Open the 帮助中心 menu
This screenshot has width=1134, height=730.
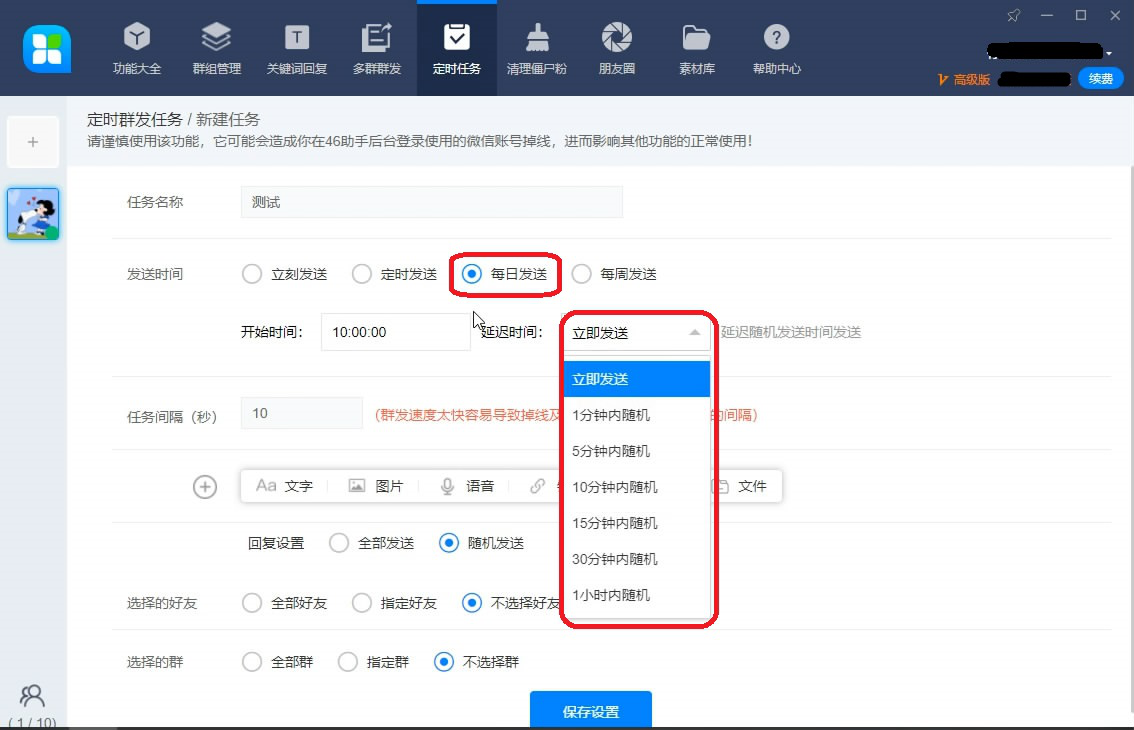click(x=776, y=47)
